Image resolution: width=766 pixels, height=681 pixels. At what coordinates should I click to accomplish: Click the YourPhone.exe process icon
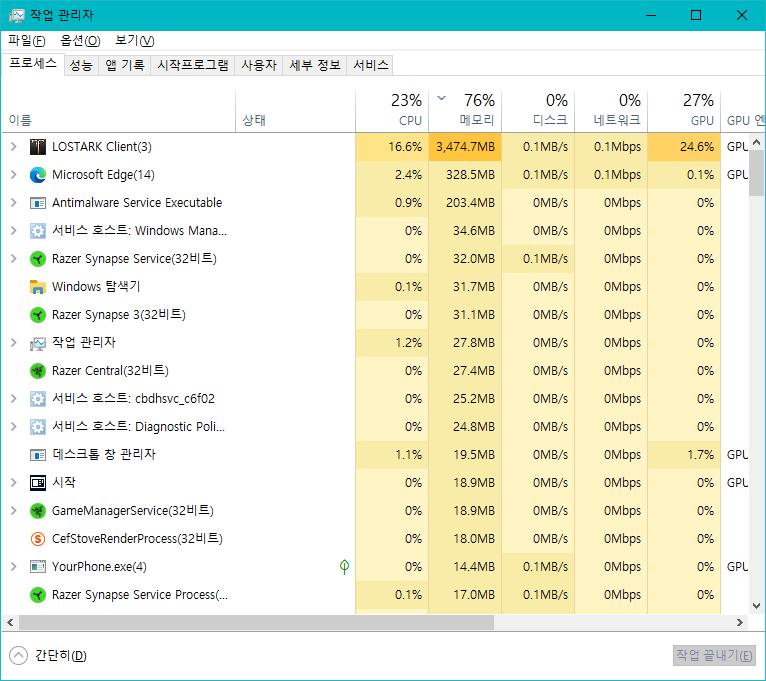pos(38,567)
